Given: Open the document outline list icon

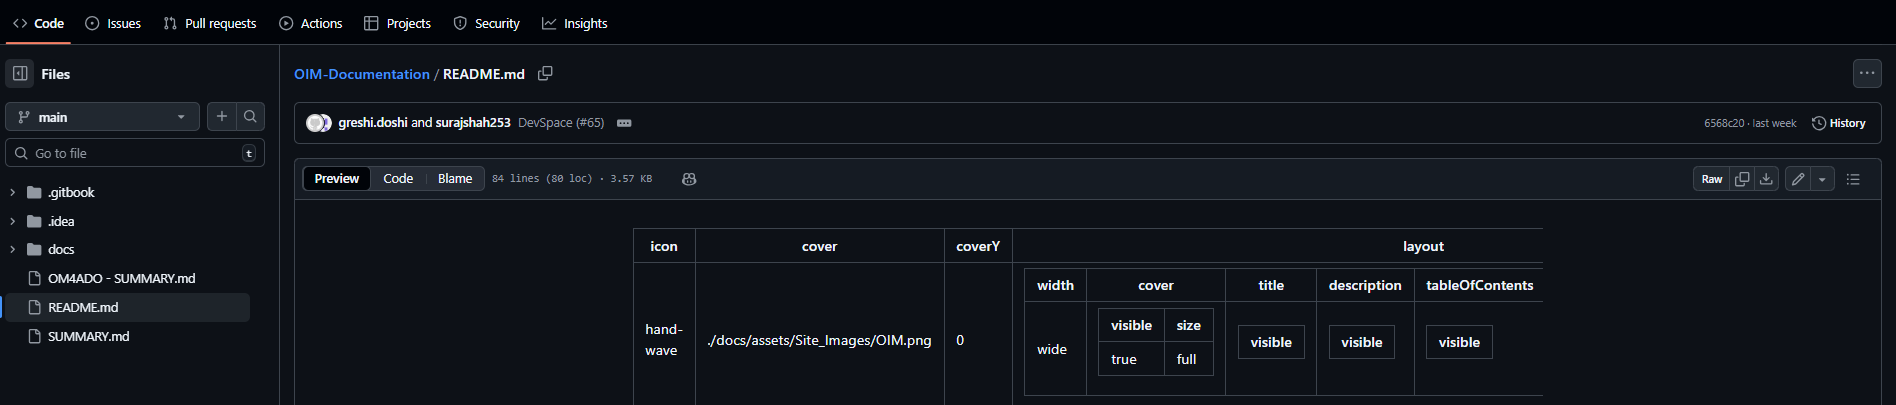Looking at the screenshot, I should pyautogui.click(x=1853, y=179).
